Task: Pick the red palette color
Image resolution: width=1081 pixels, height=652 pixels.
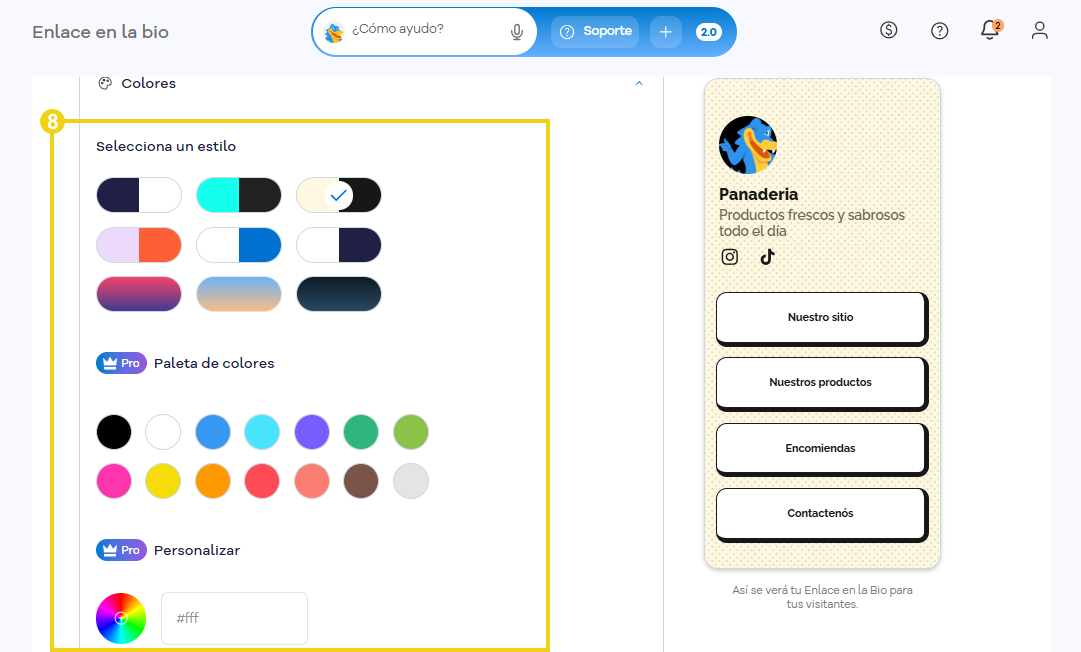Action: coord(262,481)
